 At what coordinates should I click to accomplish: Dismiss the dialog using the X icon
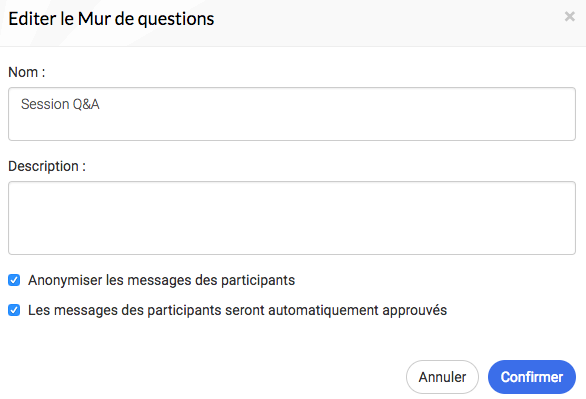click(569, 16)
